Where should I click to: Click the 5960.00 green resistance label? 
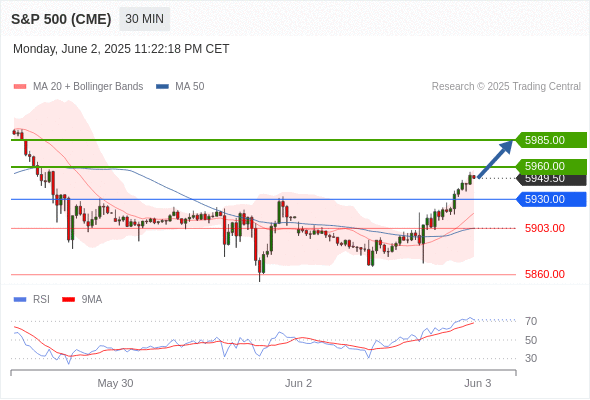pyautogui.click(x=551, y=166)
